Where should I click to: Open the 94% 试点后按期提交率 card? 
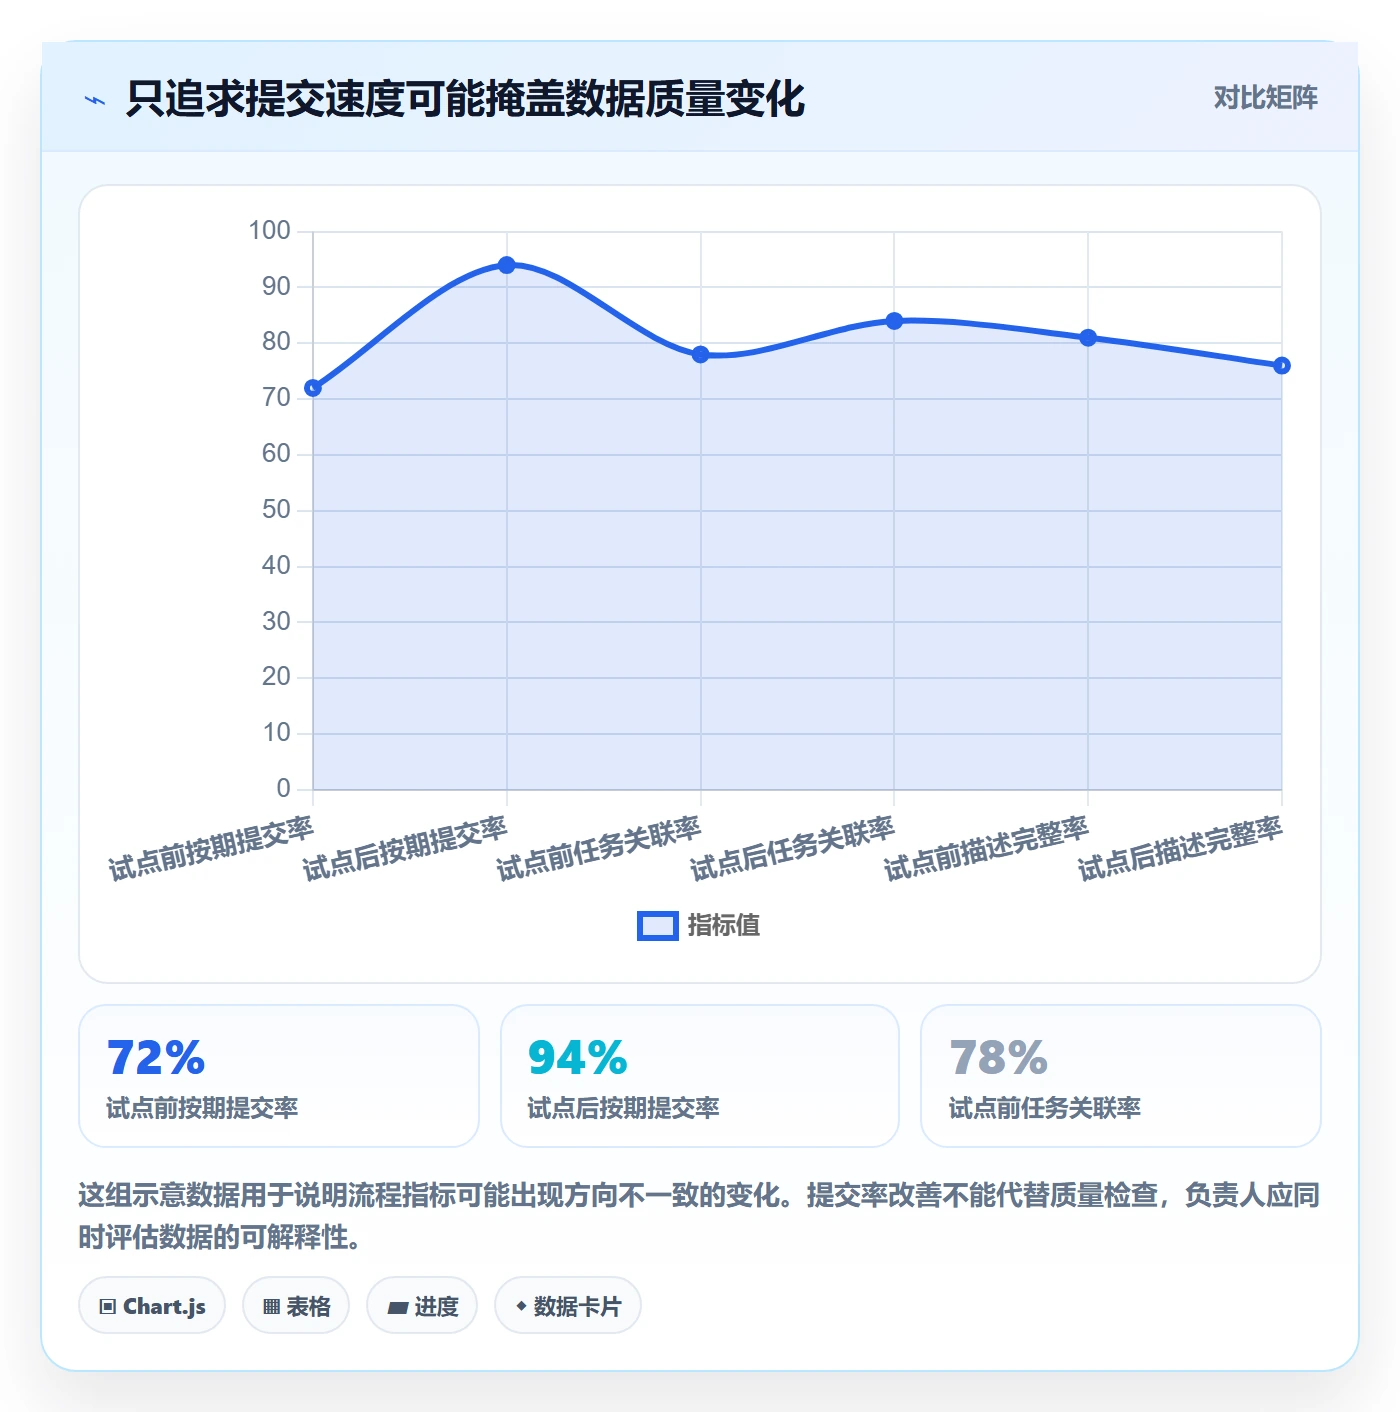tap(700, 1076)
